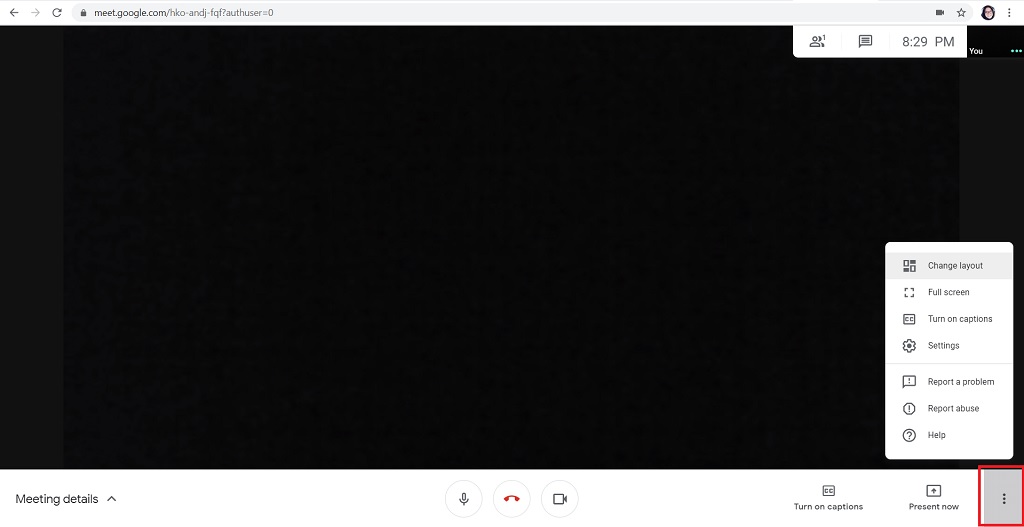Open Chrome profile avatar

click(x=988, y=13)
